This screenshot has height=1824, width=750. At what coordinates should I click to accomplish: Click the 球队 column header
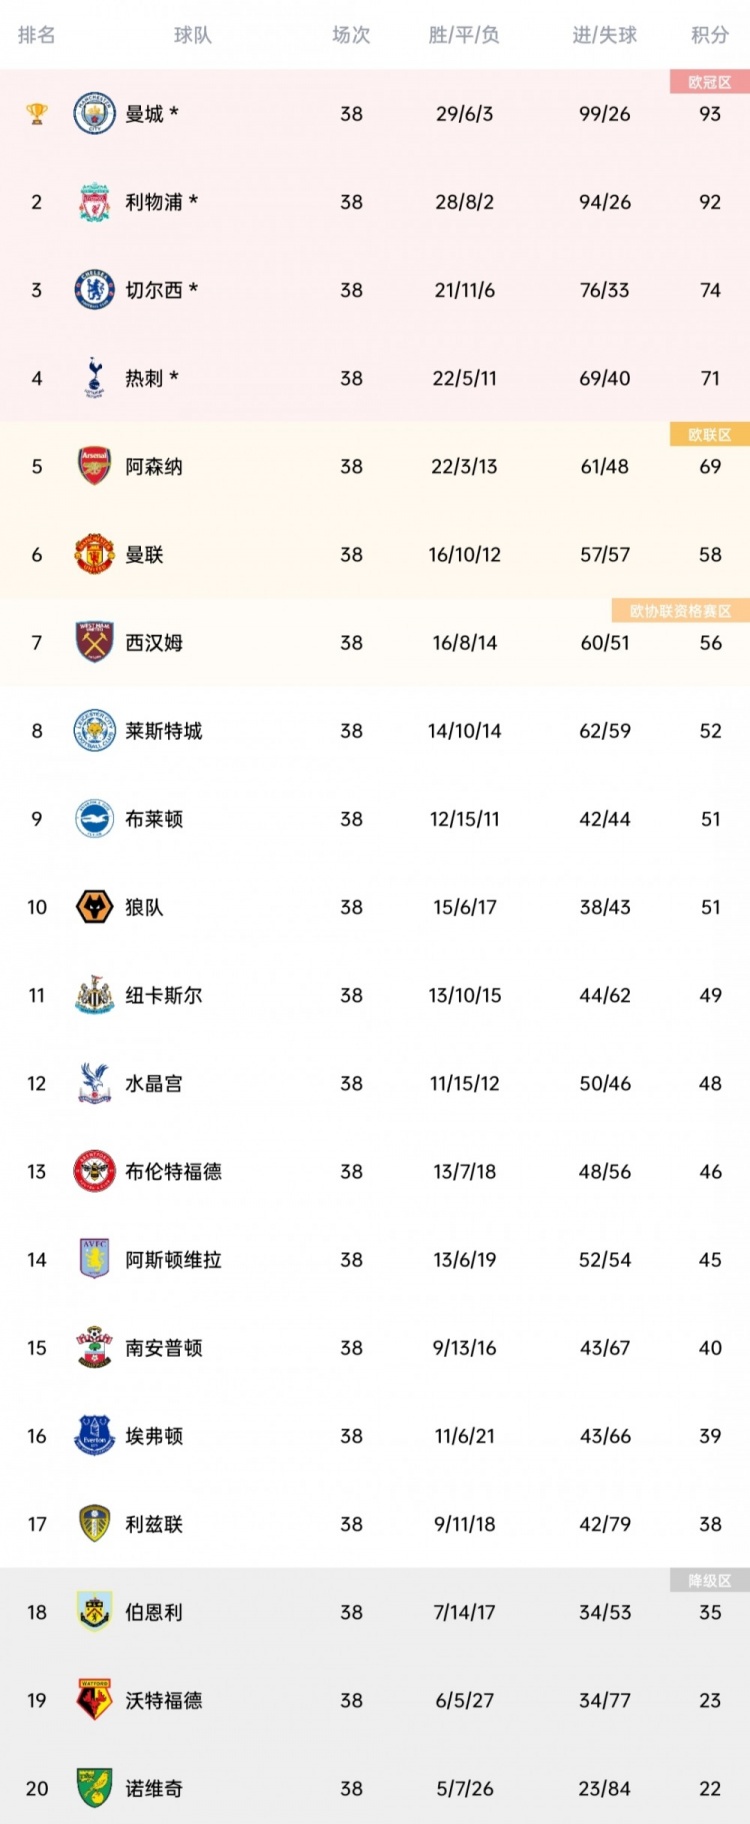pos(193,35)
